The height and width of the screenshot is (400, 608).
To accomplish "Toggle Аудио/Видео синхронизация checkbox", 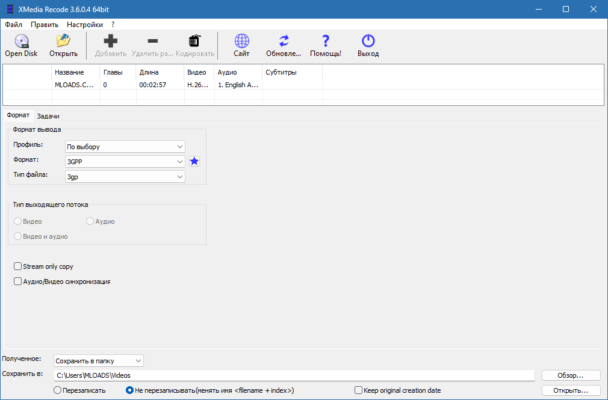I will click(x=18, y=281).
